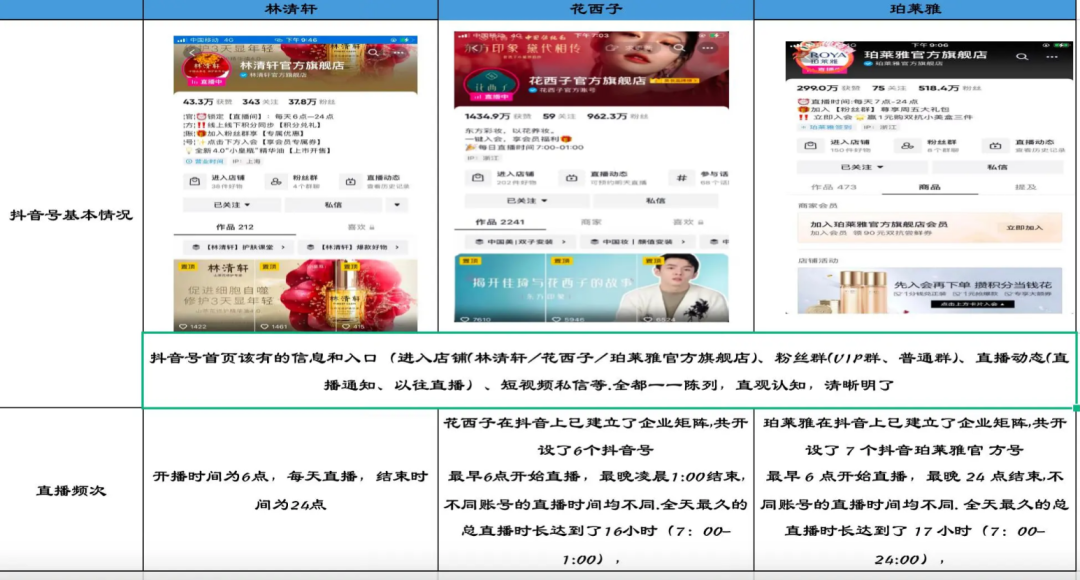Open 林清轩 video with 1461 likes
Image resolution: width=1080 pixels, height=580 pixels.
tap(295, 296)
